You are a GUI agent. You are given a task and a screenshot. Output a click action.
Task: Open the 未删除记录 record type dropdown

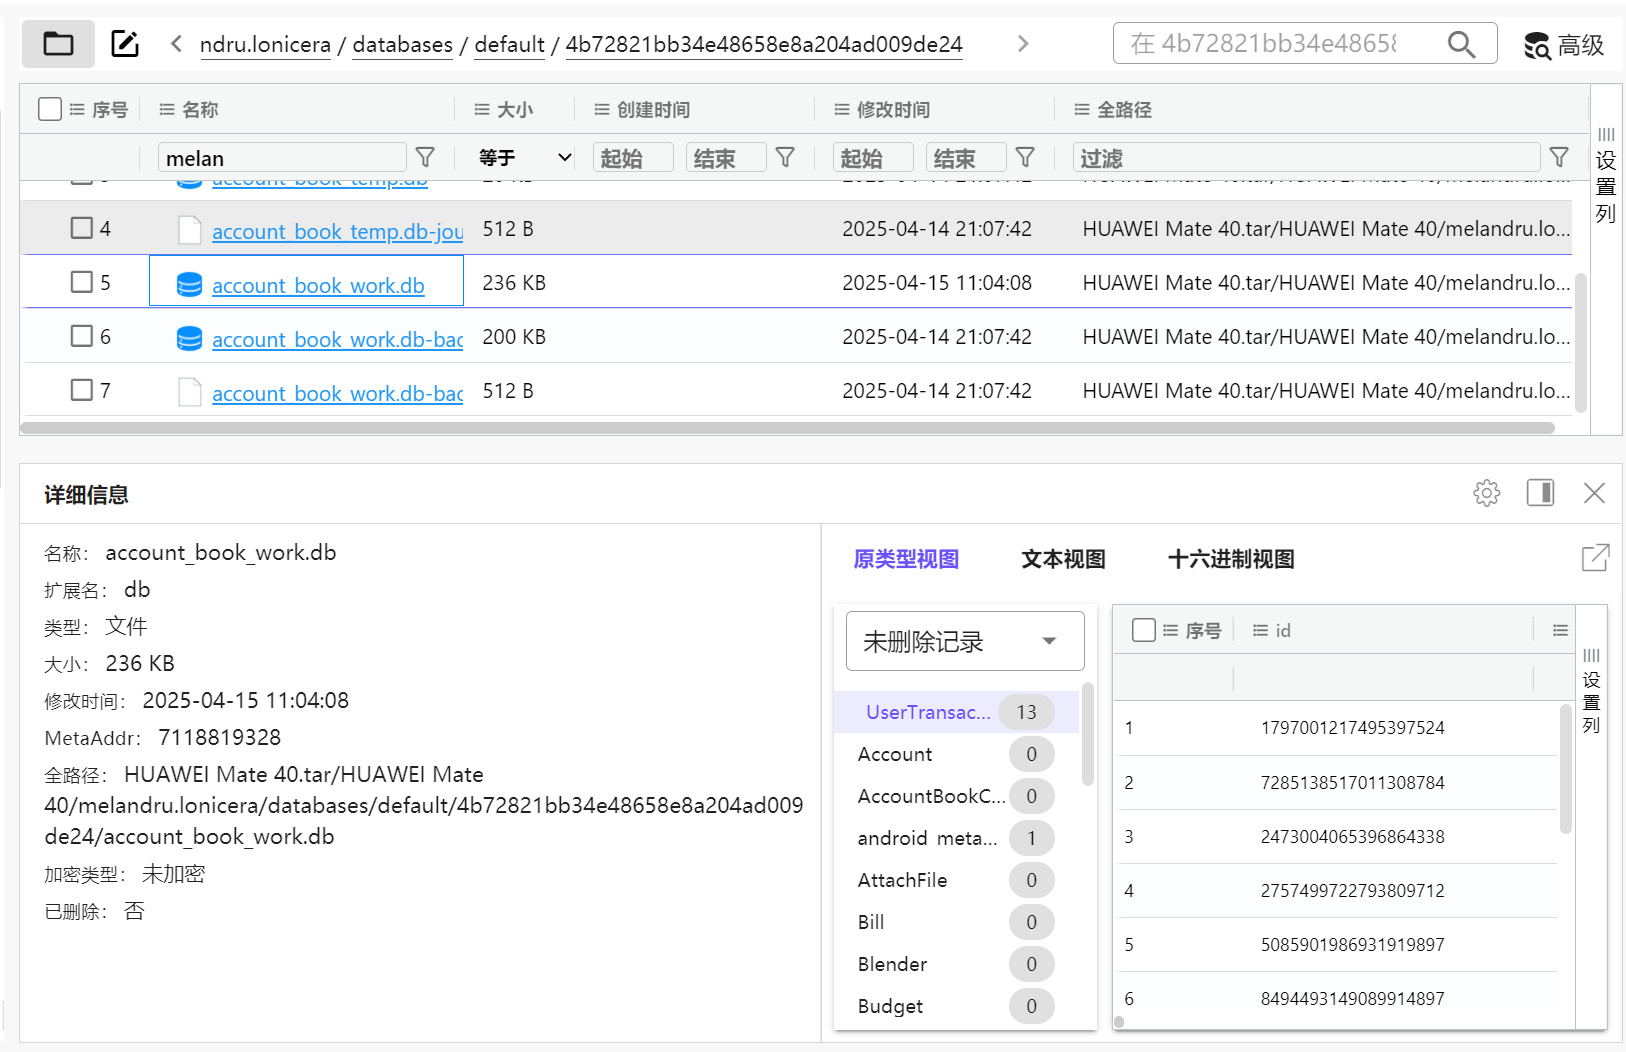964,641
